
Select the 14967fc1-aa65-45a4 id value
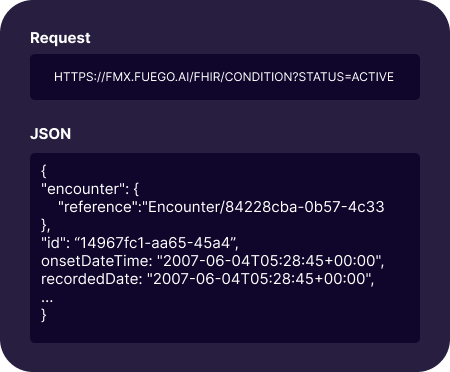tap(156, 243)
